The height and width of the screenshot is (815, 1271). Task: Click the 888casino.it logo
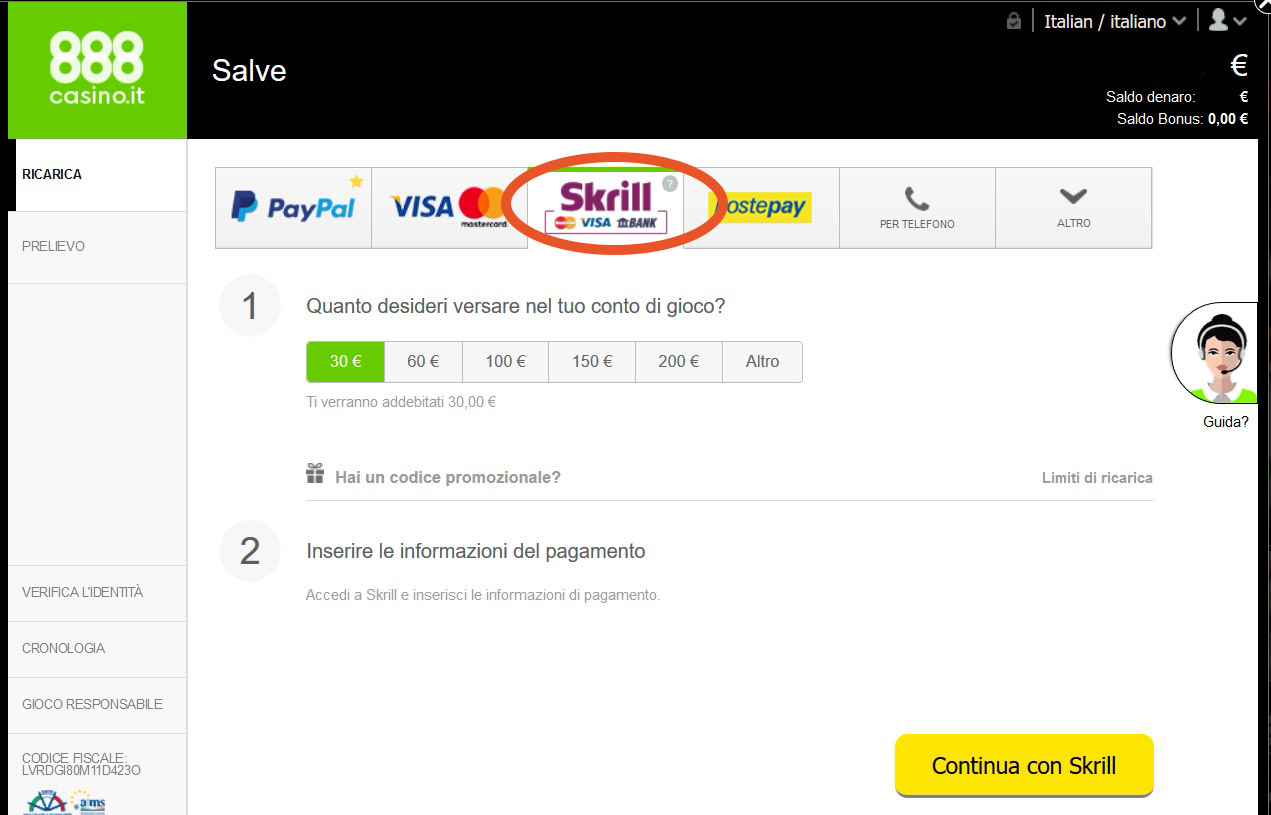click(x=97, y=70)
